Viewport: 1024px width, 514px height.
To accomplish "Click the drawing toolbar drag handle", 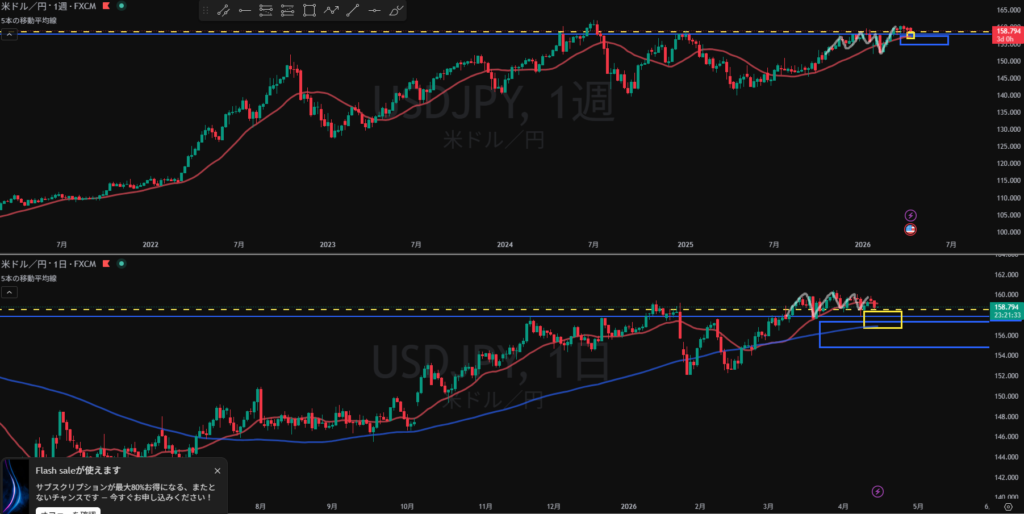I will tap(205, 11).
